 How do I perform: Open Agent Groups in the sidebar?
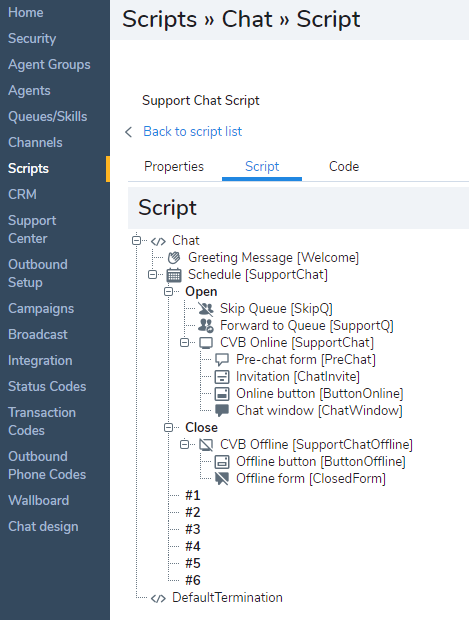(49, 64)
